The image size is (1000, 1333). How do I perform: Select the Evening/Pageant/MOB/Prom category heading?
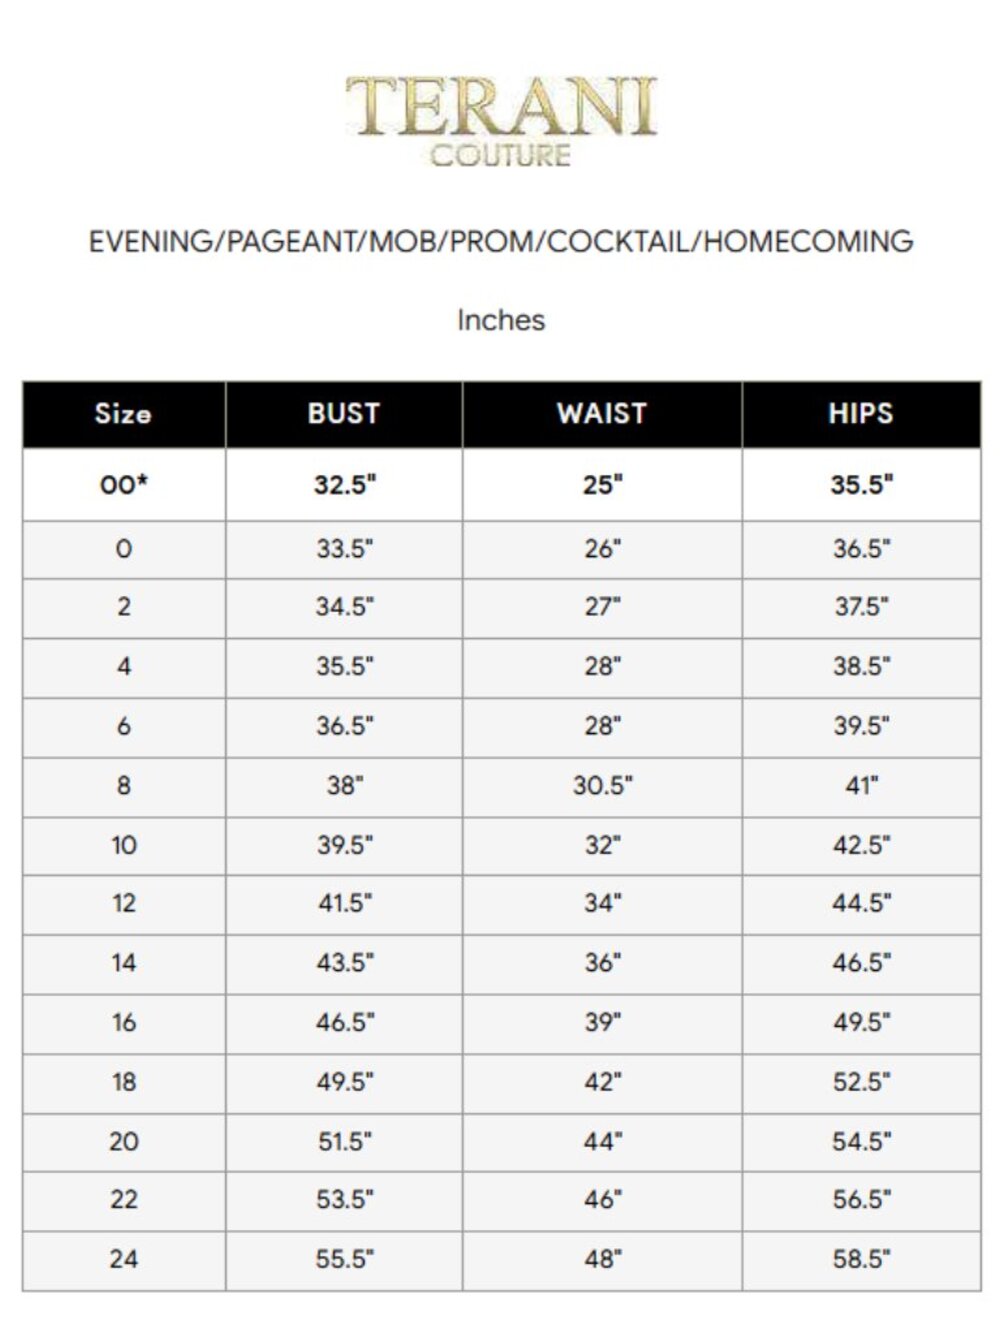pos(501,242)
